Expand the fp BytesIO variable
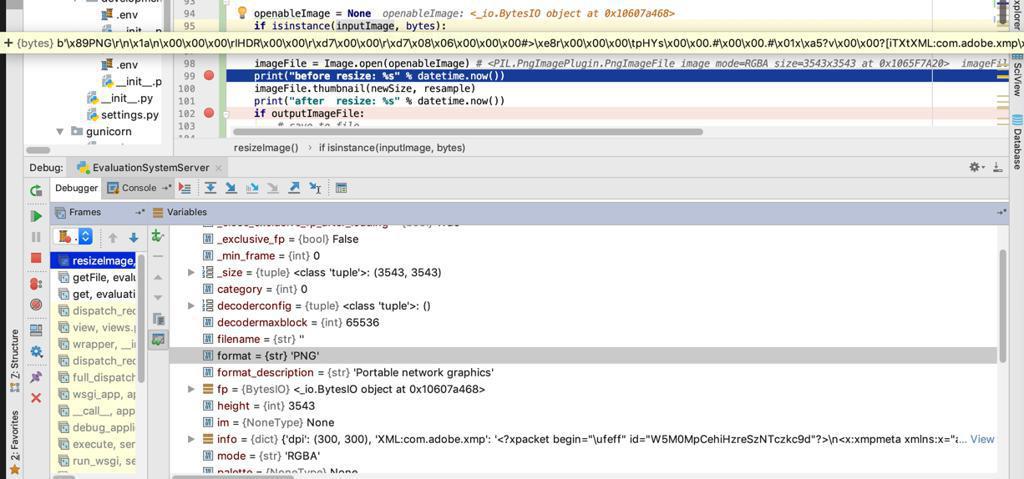This screenshot has height=479, width=1024. pos(191,389)
